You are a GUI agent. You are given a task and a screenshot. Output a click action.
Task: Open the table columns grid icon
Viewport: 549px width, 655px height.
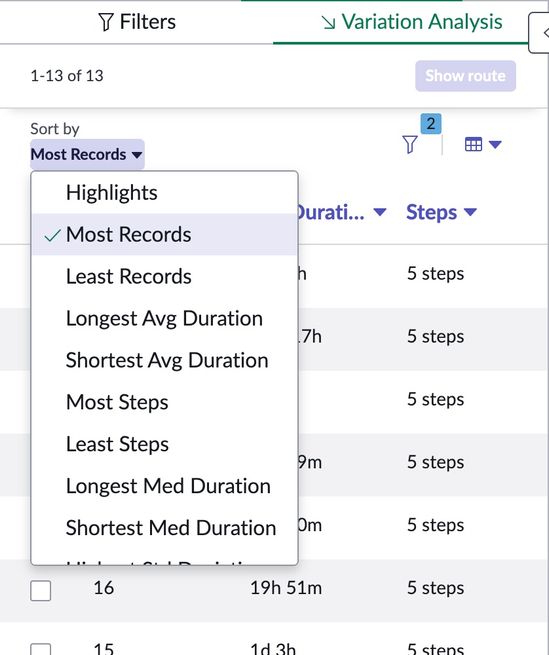[473, 145]
